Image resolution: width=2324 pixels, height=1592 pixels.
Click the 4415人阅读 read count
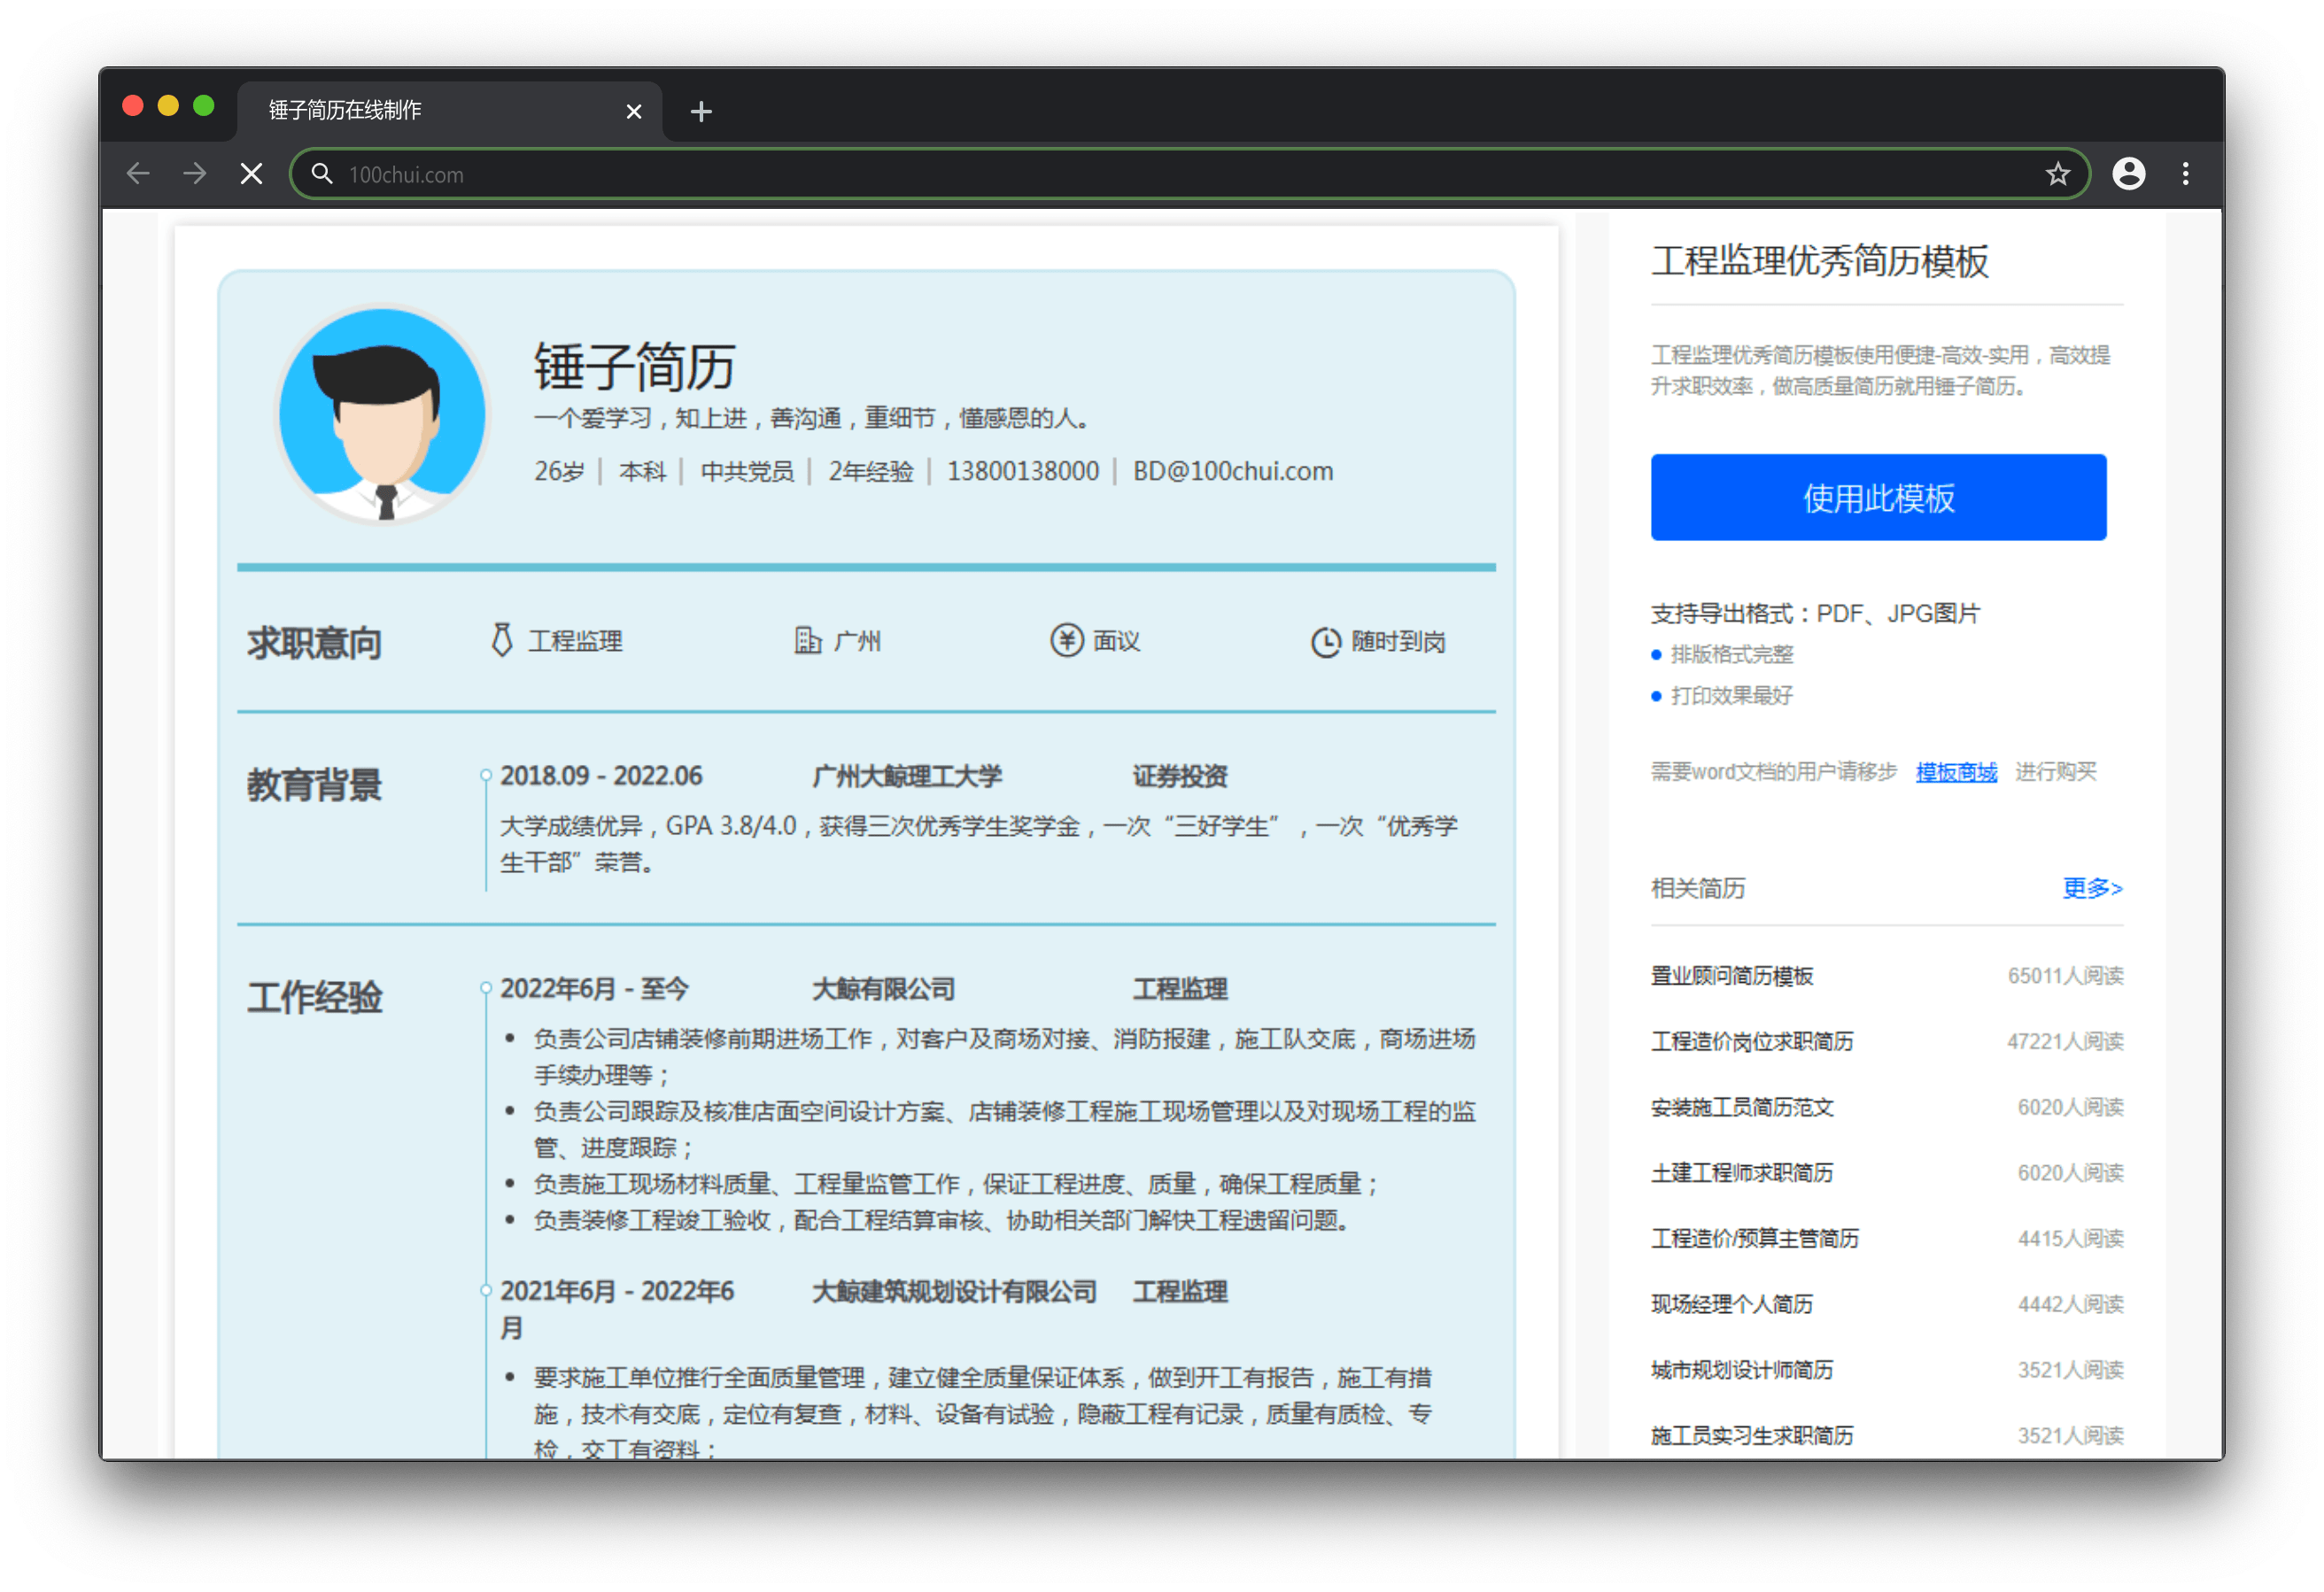(2070, 1238)
